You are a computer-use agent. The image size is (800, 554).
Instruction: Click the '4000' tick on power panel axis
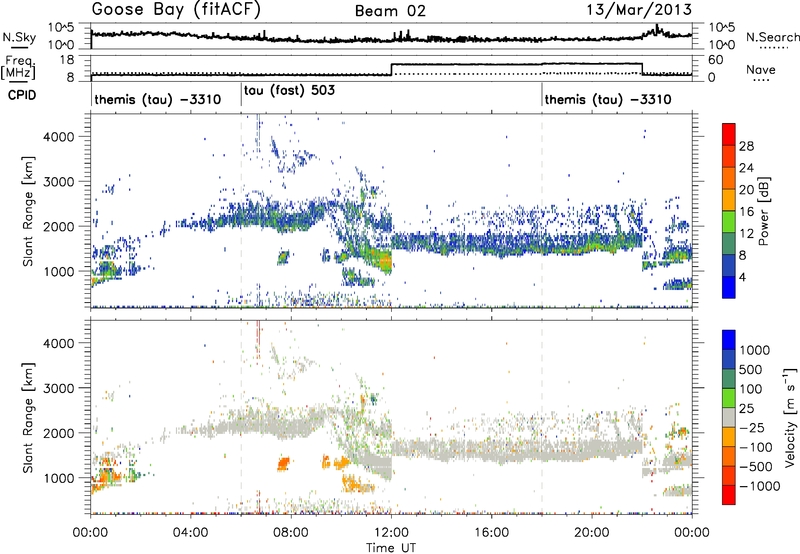pyautogui.click(x=59, y=137)
